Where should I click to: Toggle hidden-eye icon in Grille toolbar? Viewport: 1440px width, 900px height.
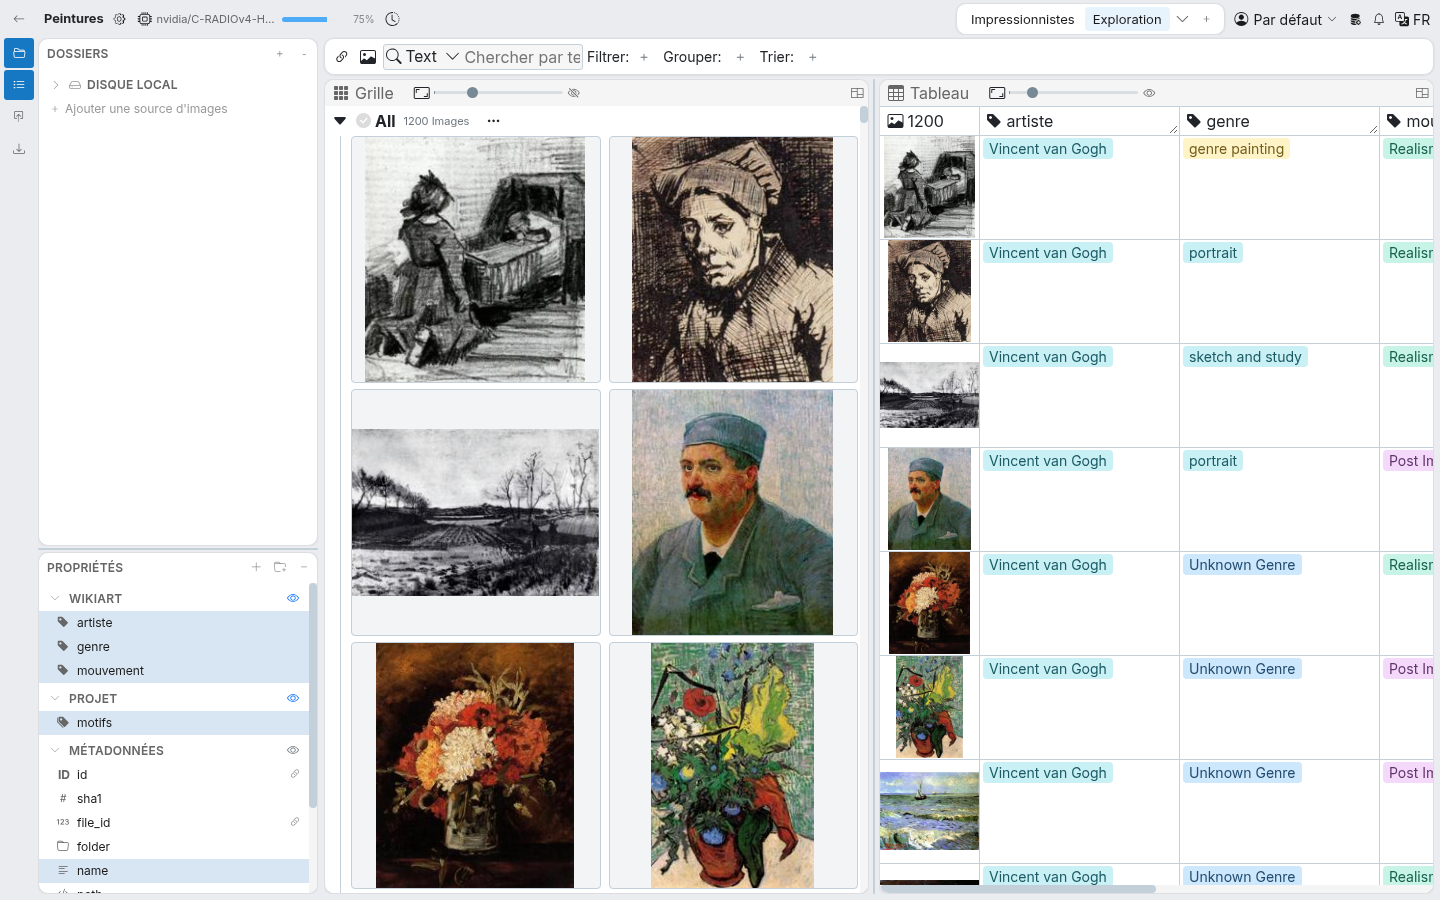[574, 93]
